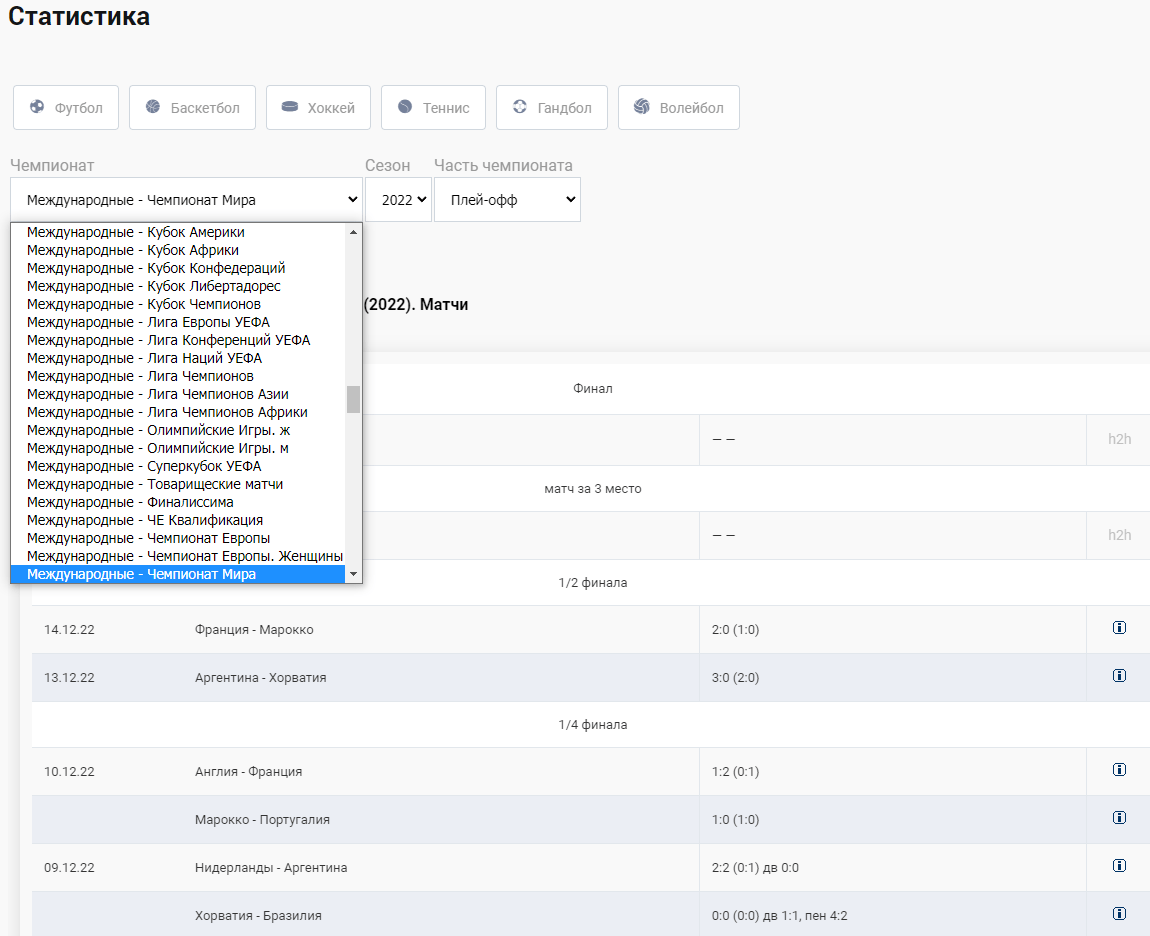Select the Гандбол sport button
1150x936 pixels.
pos(552,108)
